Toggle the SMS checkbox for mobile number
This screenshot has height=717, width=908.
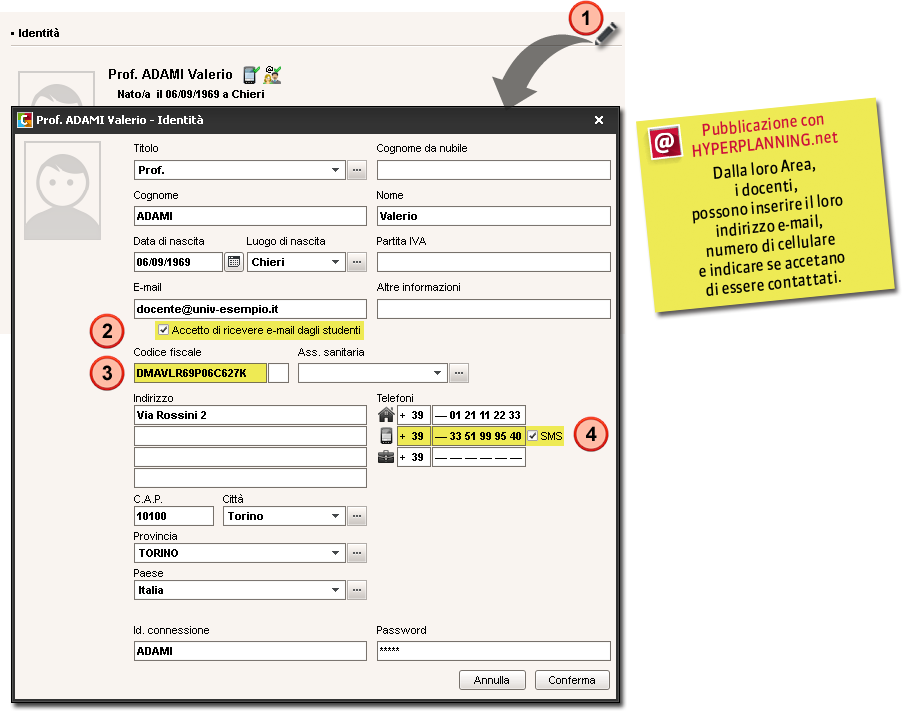(x=533, y=436)
